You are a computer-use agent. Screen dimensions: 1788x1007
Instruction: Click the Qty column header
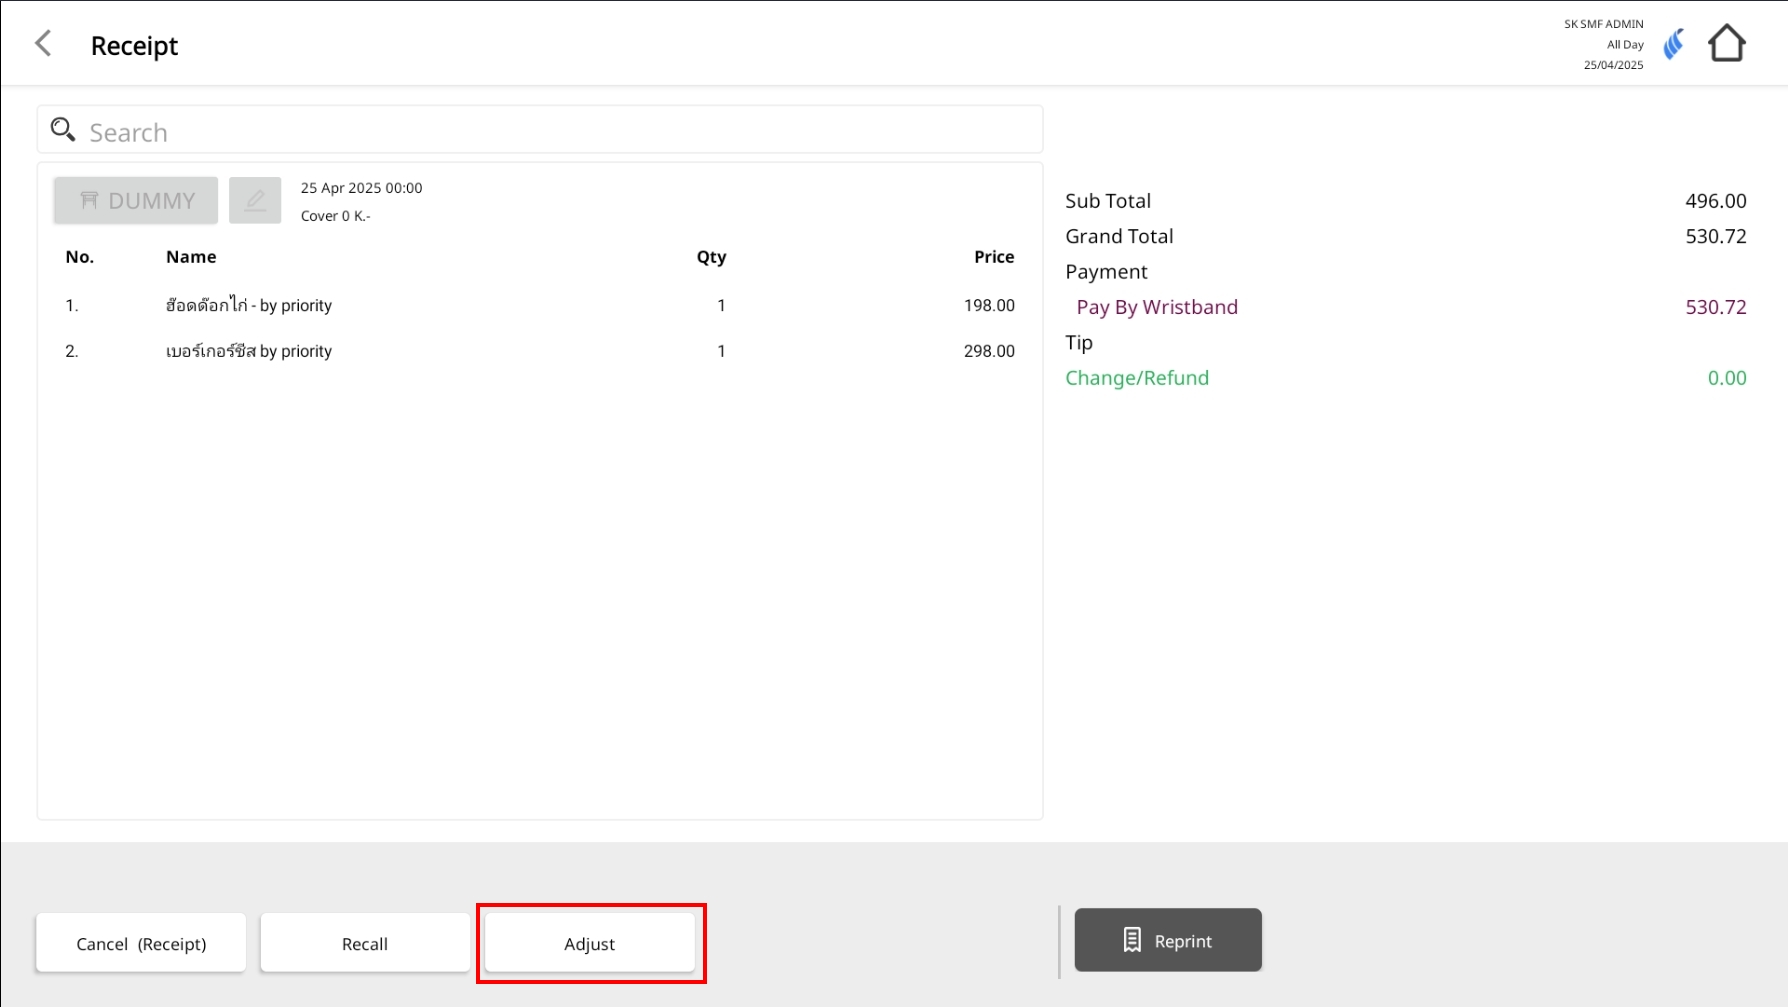[711, 257]
